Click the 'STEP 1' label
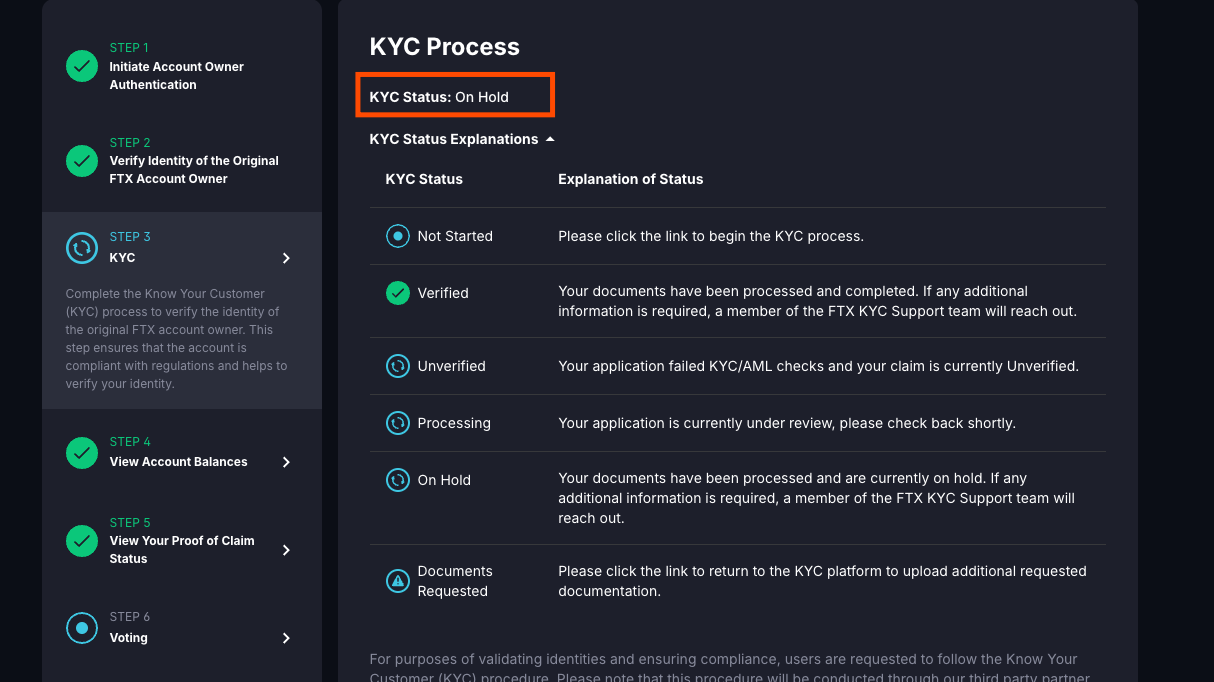 coord(129,48)
